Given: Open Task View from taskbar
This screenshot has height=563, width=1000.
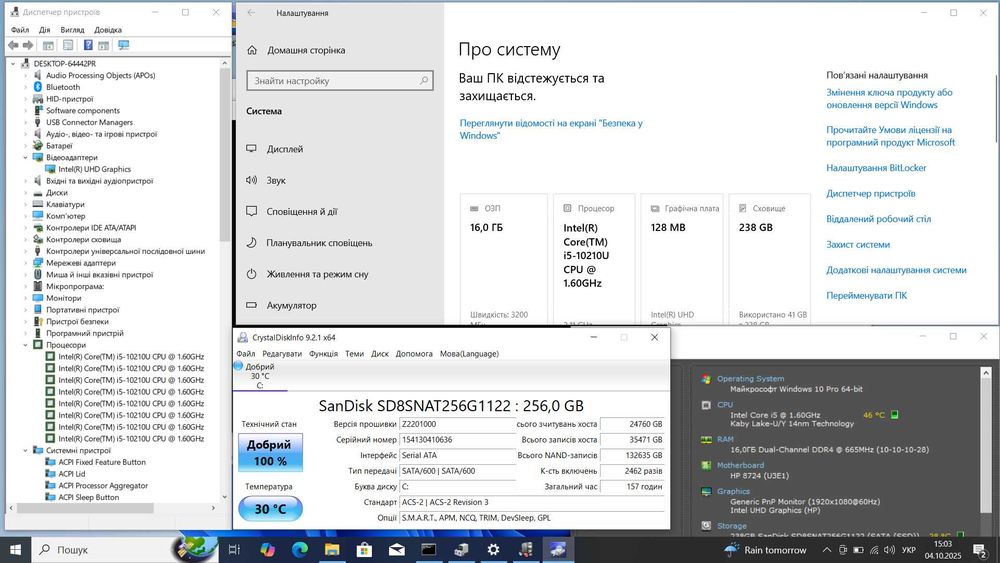Looking at the screenshot, I should tap(234, 550).
